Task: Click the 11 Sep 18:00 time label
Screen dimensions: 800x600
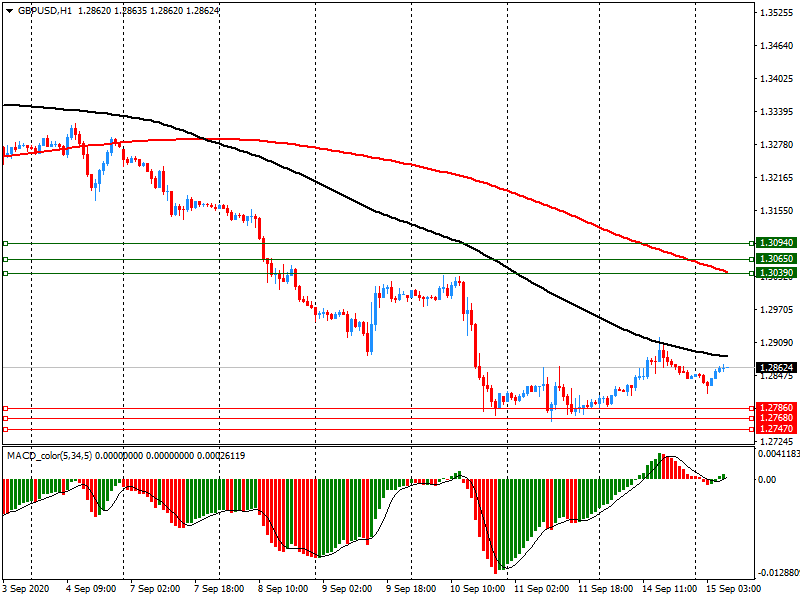Action: click(x=606, y=589)
